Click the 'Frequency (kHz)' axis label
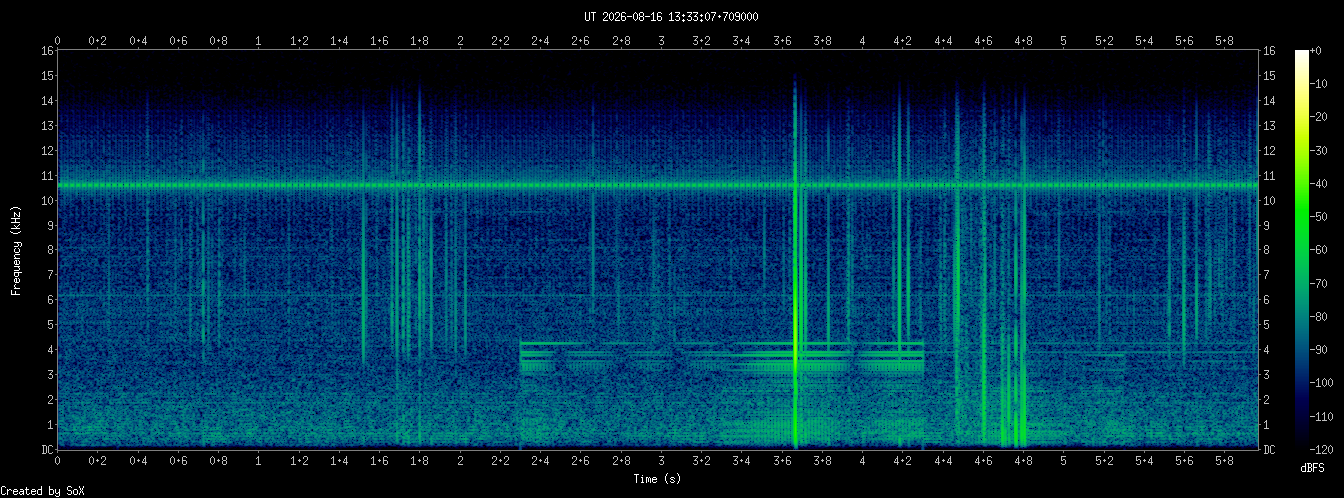This screenshot has height=498, width=1344. tap(16, 249)
